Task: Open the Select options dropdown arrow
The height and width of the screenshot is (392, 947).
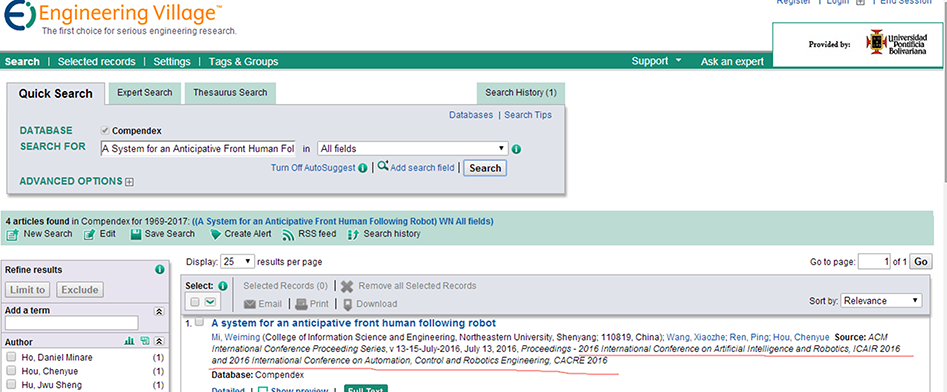Action: pos(210,301)
